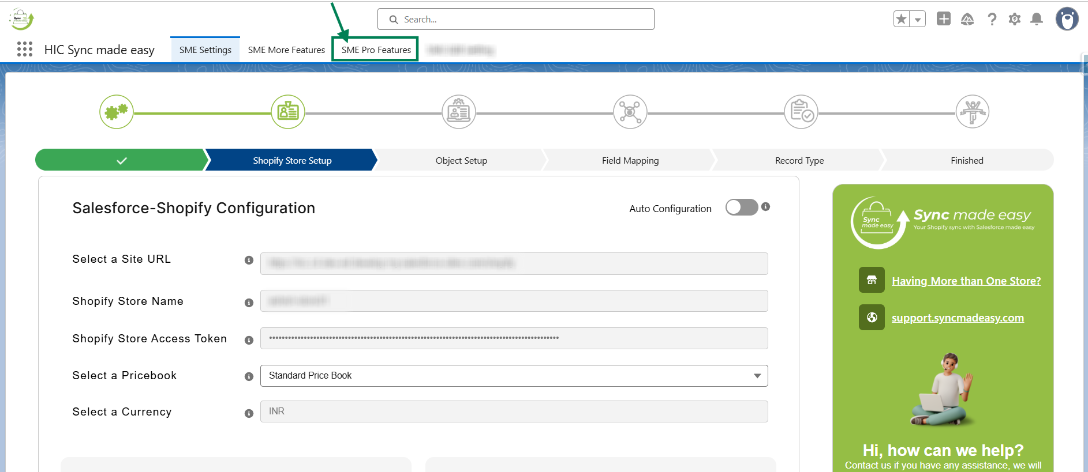The image size is (1088, 472).
Task: Open the Global Actions plus icon
Action: tap(944, 19)
